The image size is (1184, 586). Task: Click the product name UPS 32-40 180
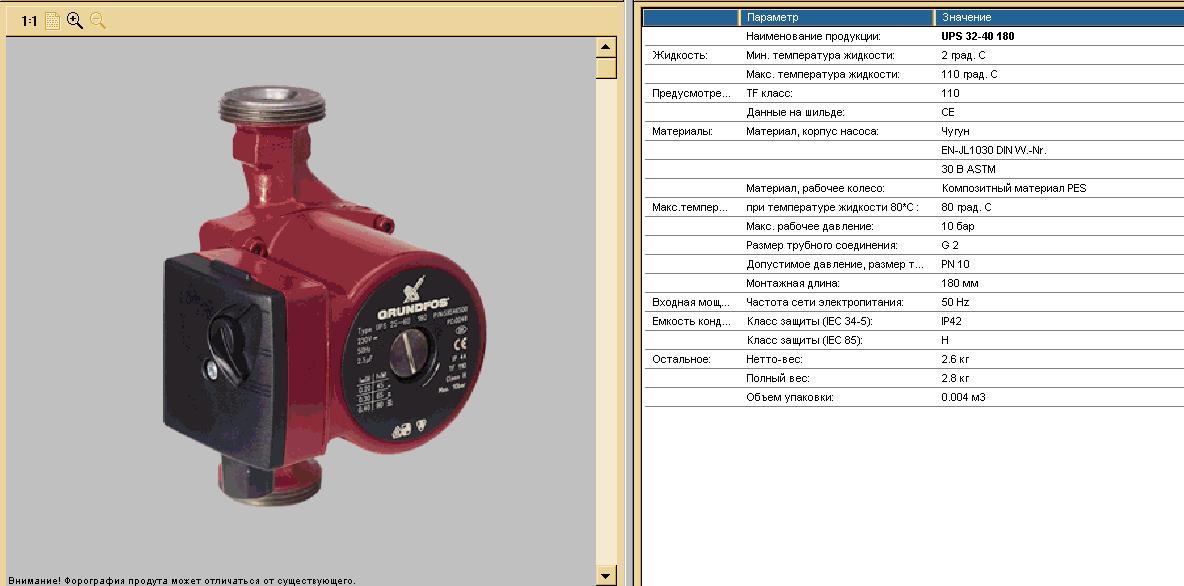(977, 36)
